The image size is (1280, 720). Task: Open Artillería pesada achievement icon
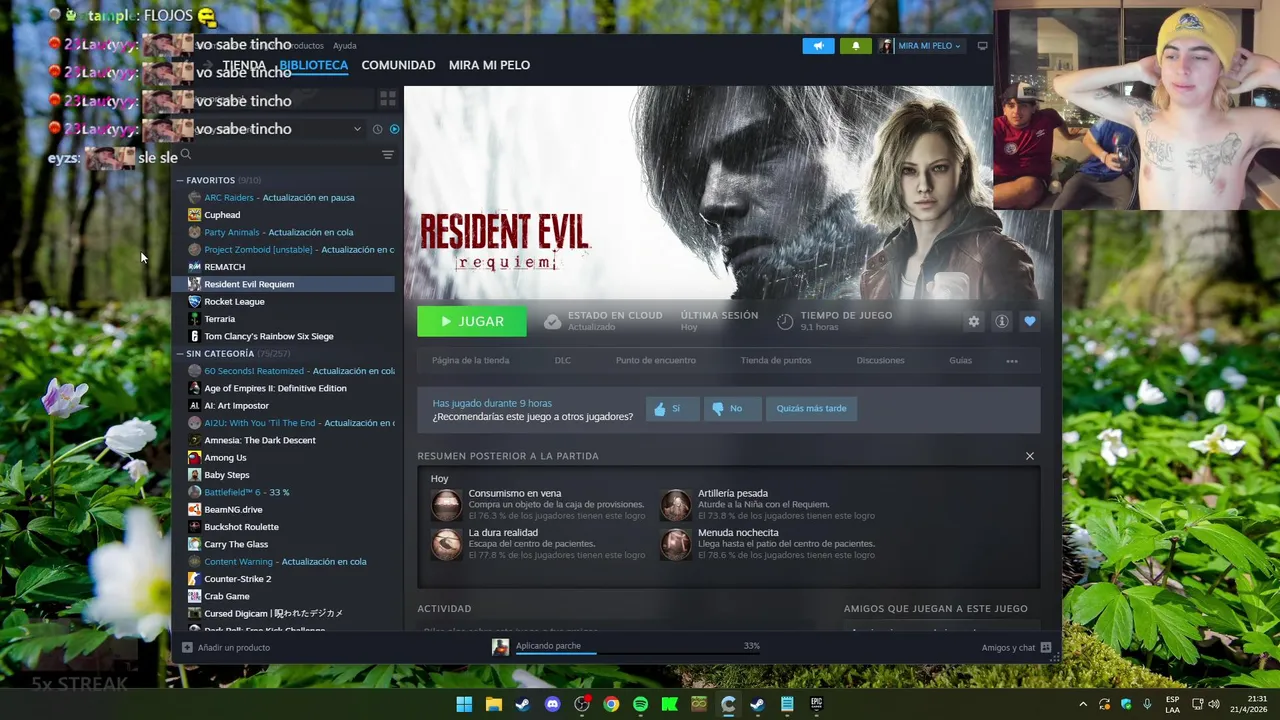tap(676, 505)
